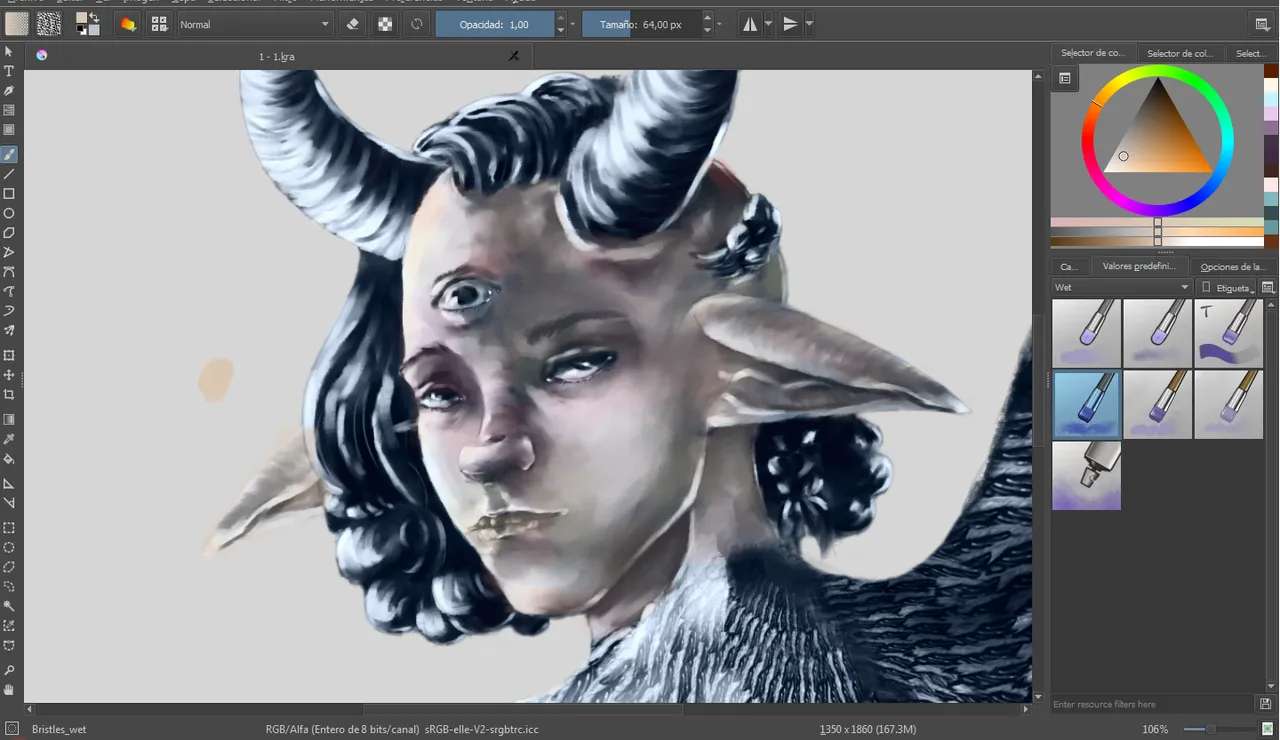
Task: Switch to the 'Ca...' docker tab
Action: tap(1068, 267)
